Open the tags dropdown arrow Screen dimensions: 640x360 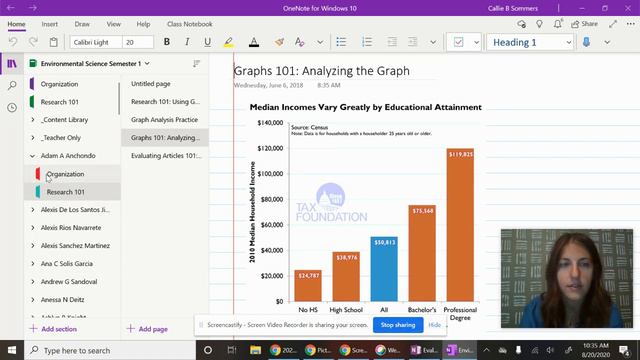(x=476, y=42)
